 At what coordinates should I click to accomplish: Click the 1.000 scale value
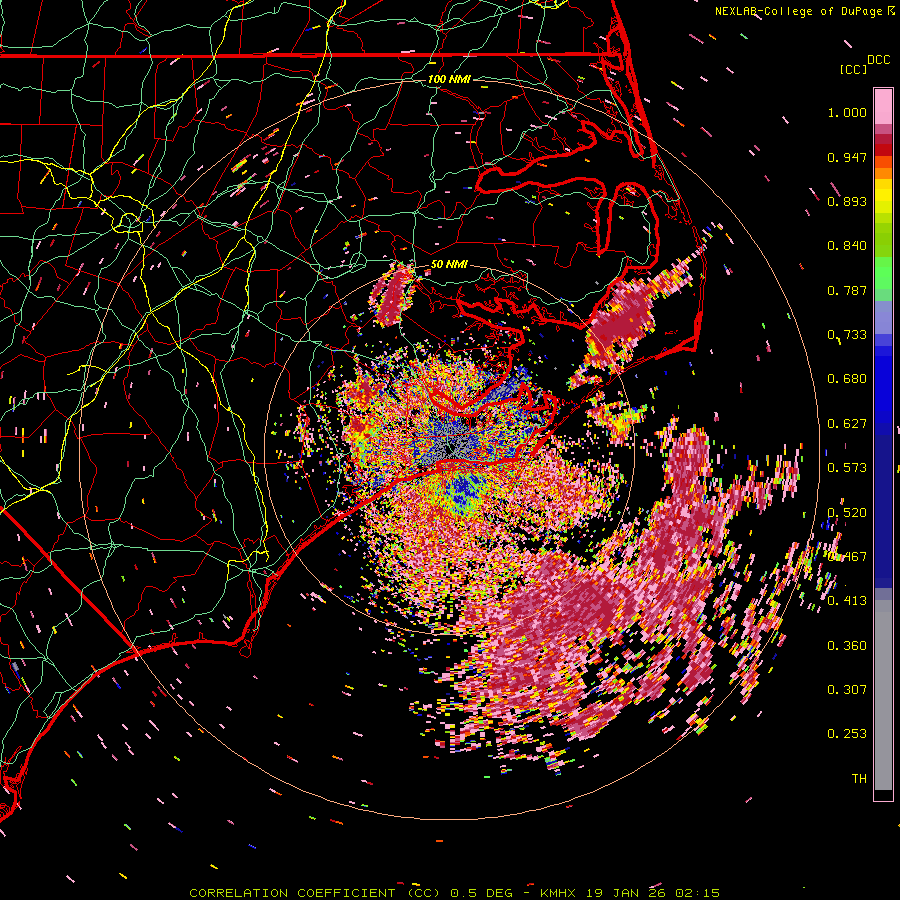click(x=847, y=112)
